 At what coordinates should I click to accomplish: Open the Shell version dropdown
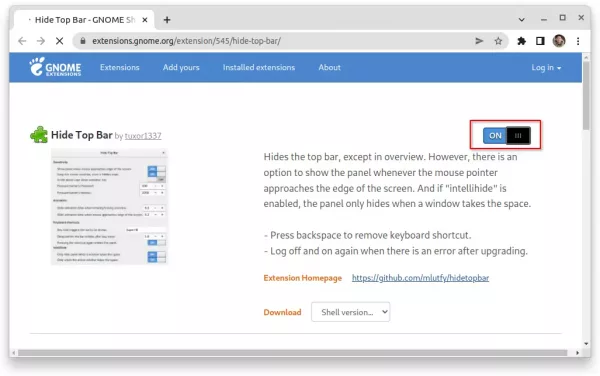(351, 312)
